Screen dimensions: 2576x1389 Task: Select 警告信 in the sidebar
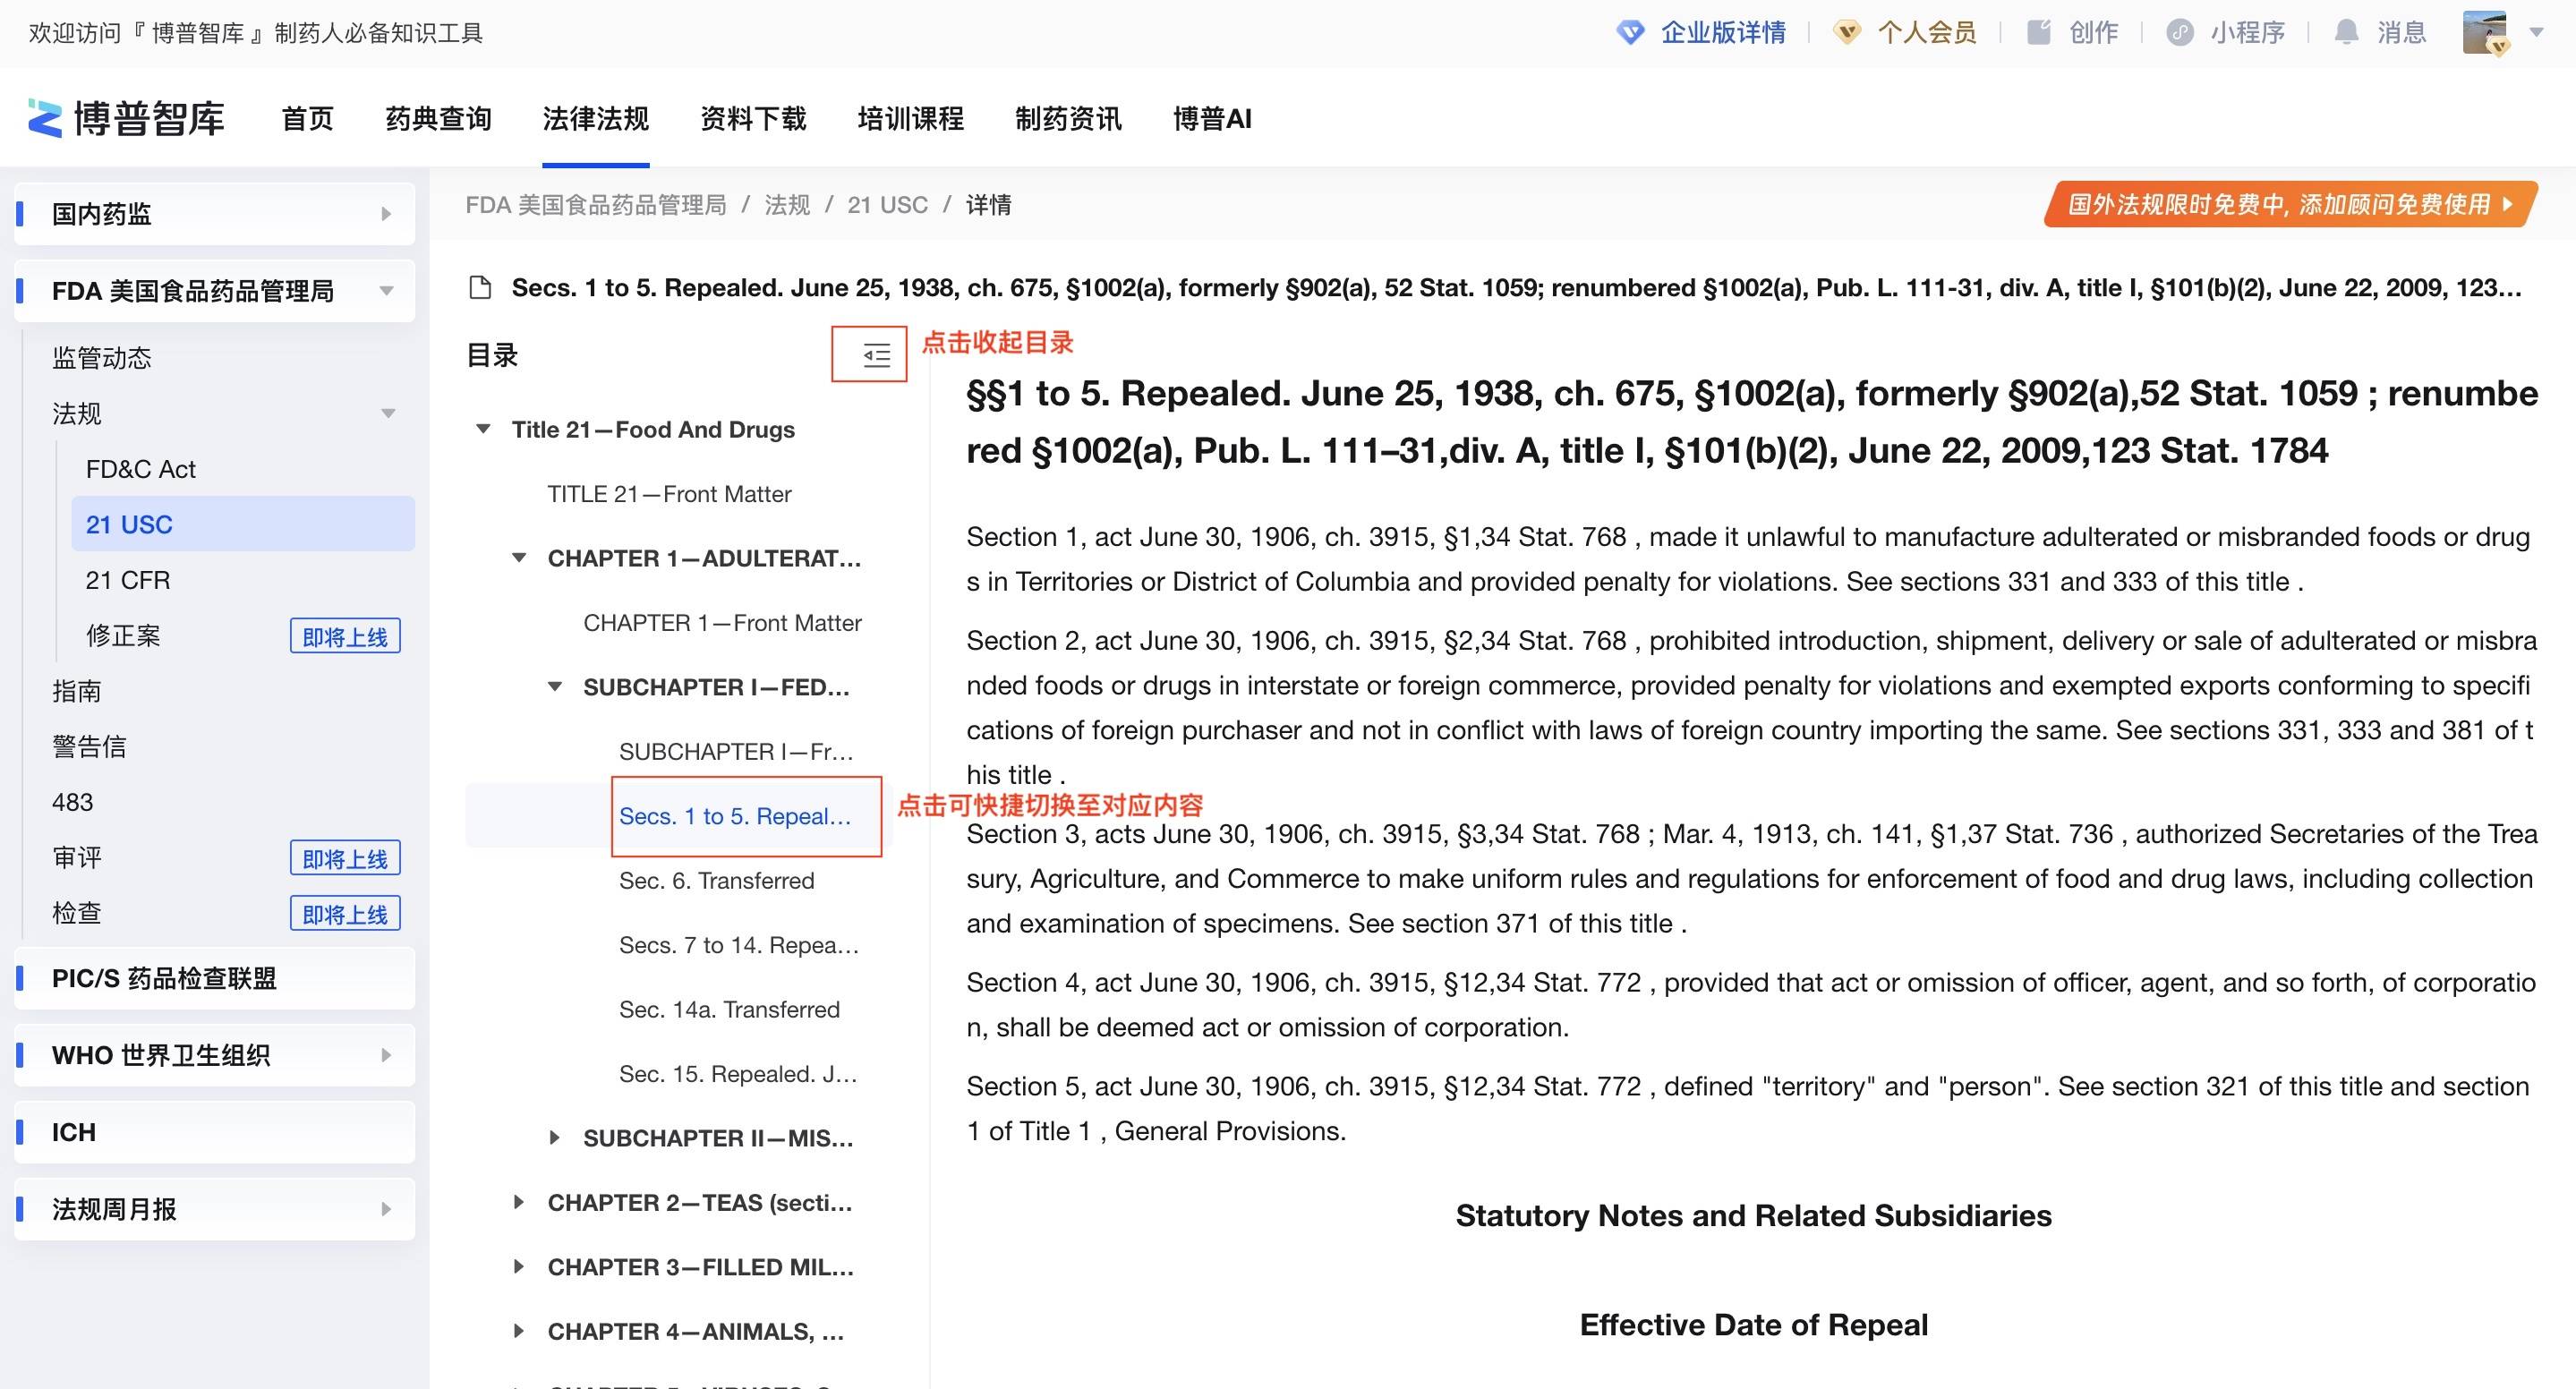pos(89,747)
